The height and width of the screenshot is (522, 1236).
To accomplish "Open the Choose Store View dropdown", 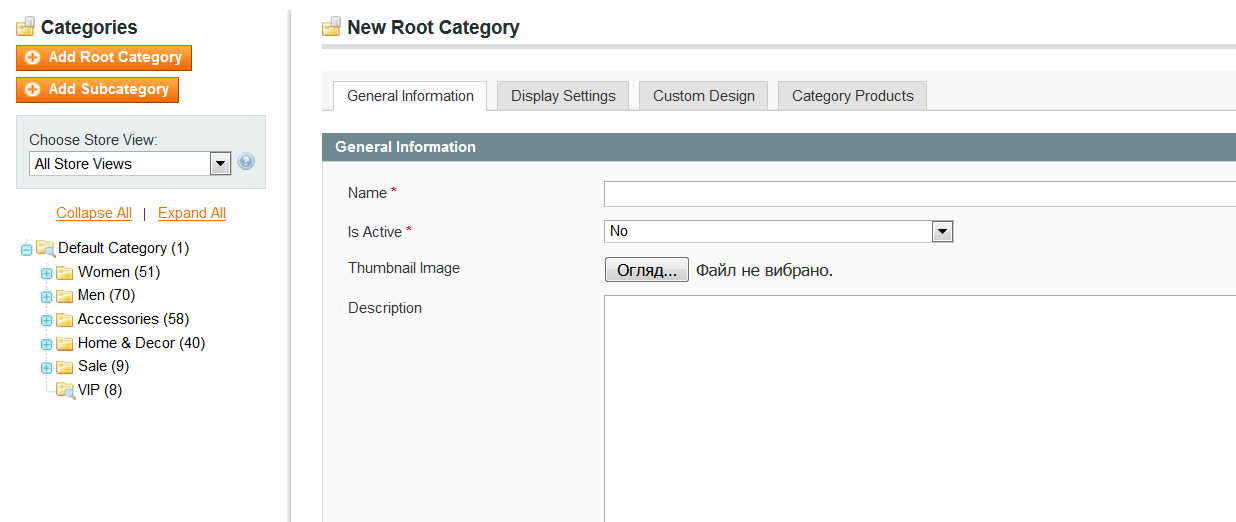I will pyautogui.click(x=131, y=164).
